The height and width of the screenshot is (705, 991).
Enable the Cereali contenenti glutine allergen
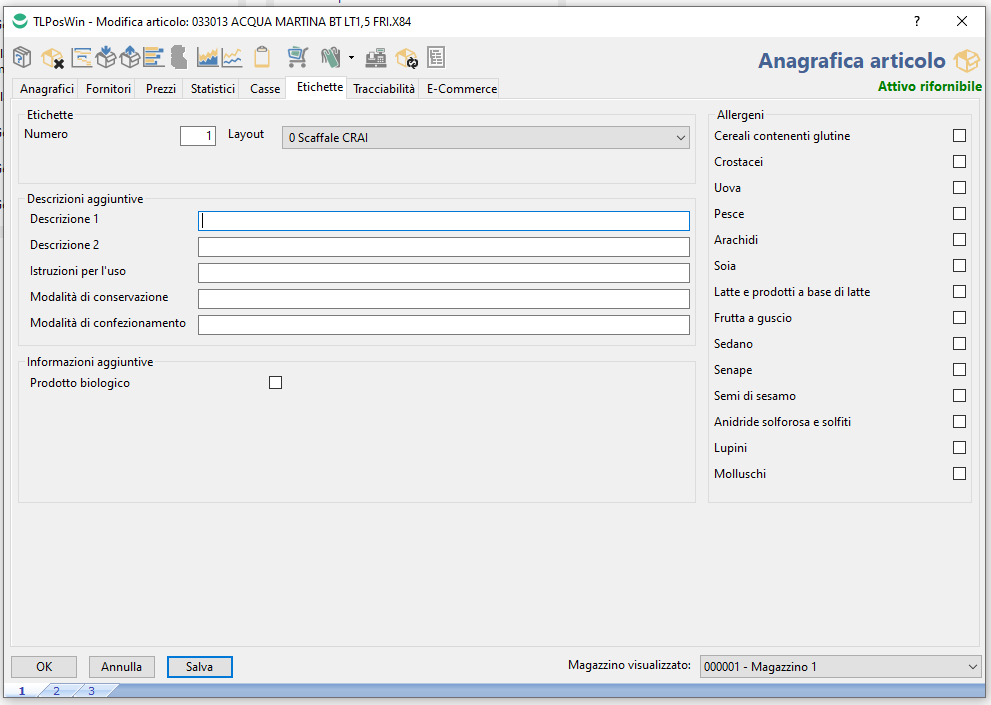click(x=959, y=136)
